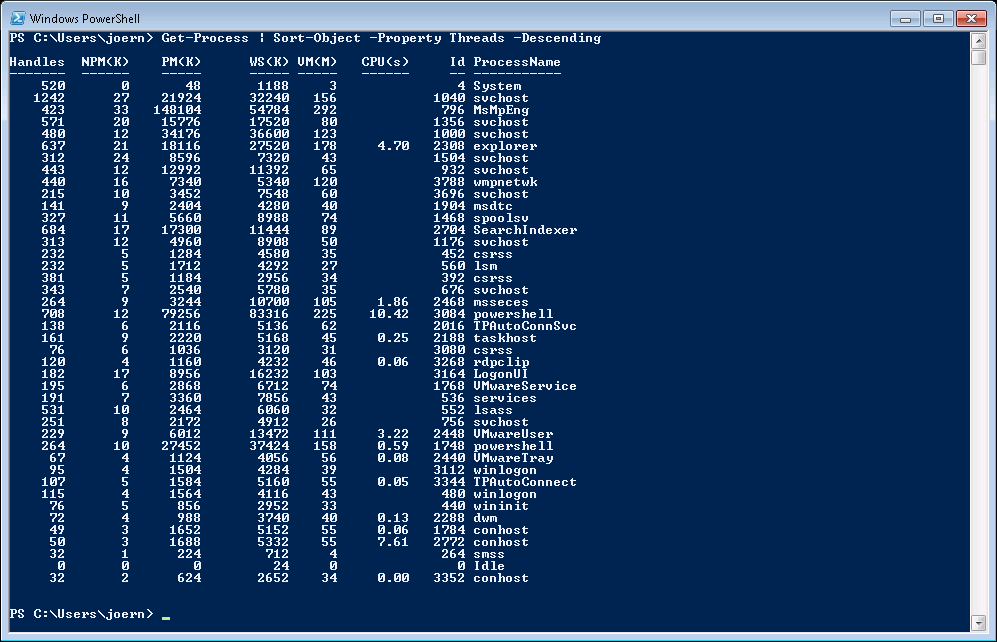This screenshot has width=997, height=642.
Task: Click the CPU value 7.61
Action: pos(393,542)
